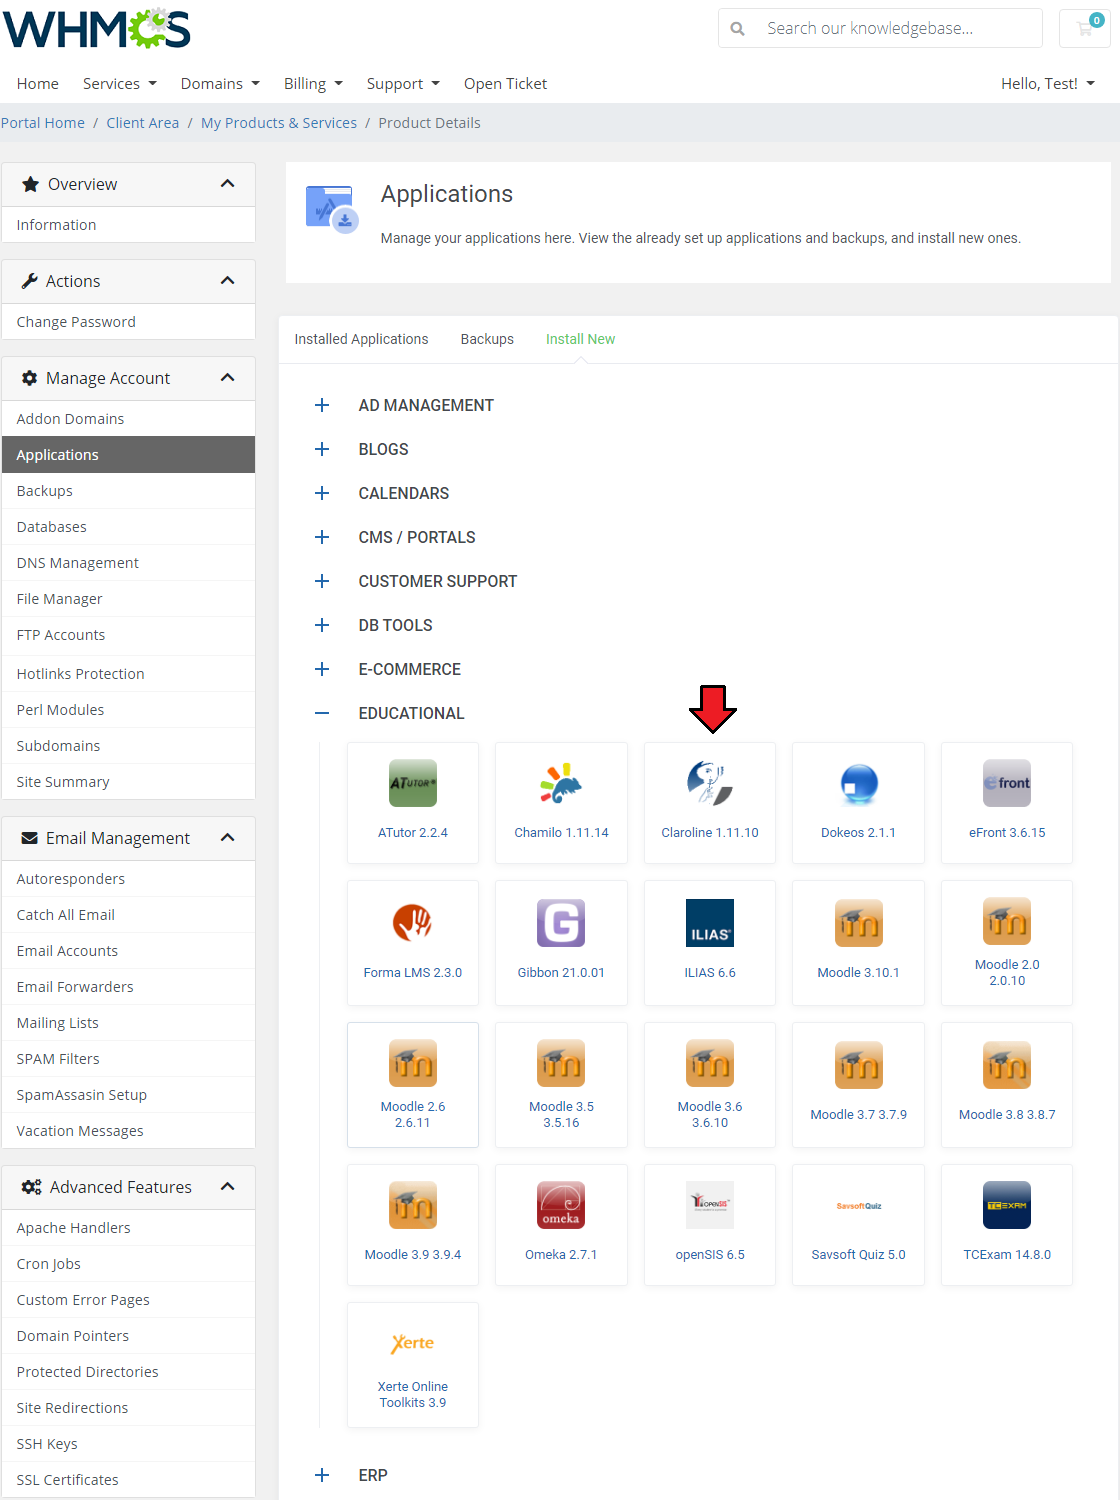This screenshot has height=1500, width=1120.
Task: Select the Moodle 3.6 3.6.10 icon
Action: (x=710, y=1063)
